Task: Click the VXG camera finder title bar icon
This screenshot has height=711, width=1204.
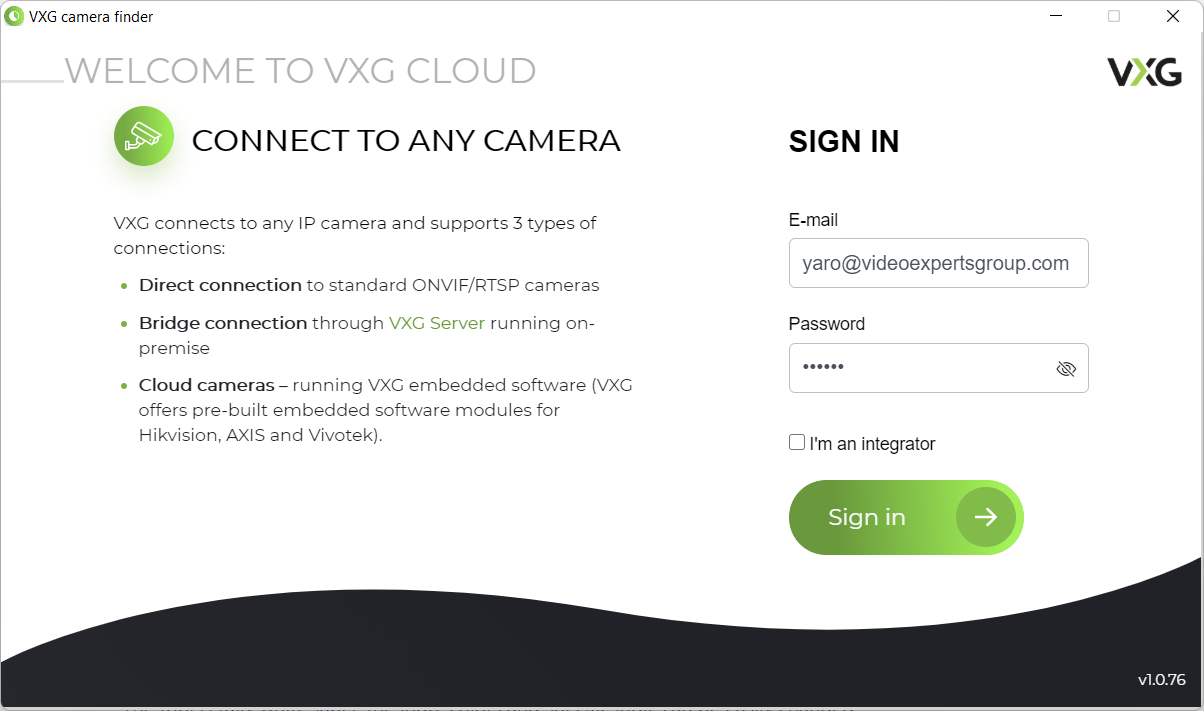Action: (14, 16)
